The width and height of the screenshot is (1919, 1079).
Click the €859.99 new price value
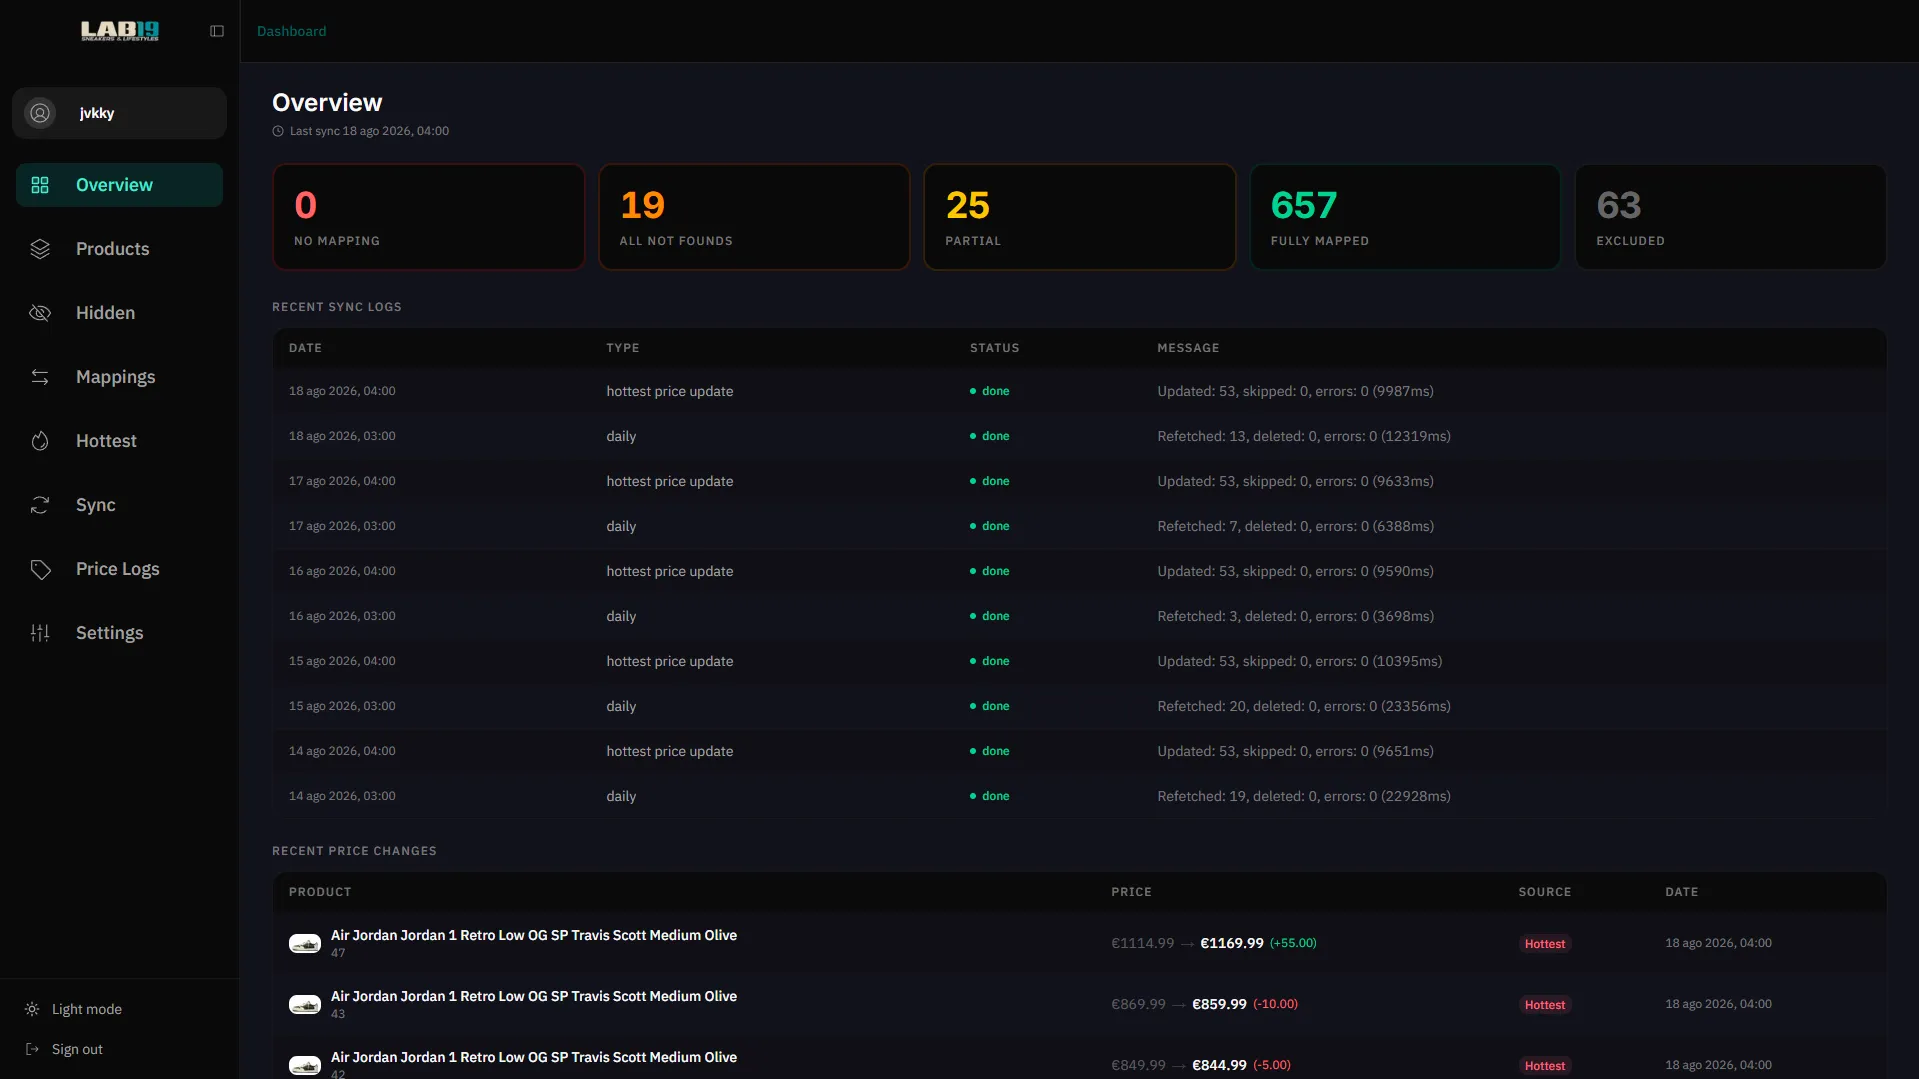click(1219, 1004)
